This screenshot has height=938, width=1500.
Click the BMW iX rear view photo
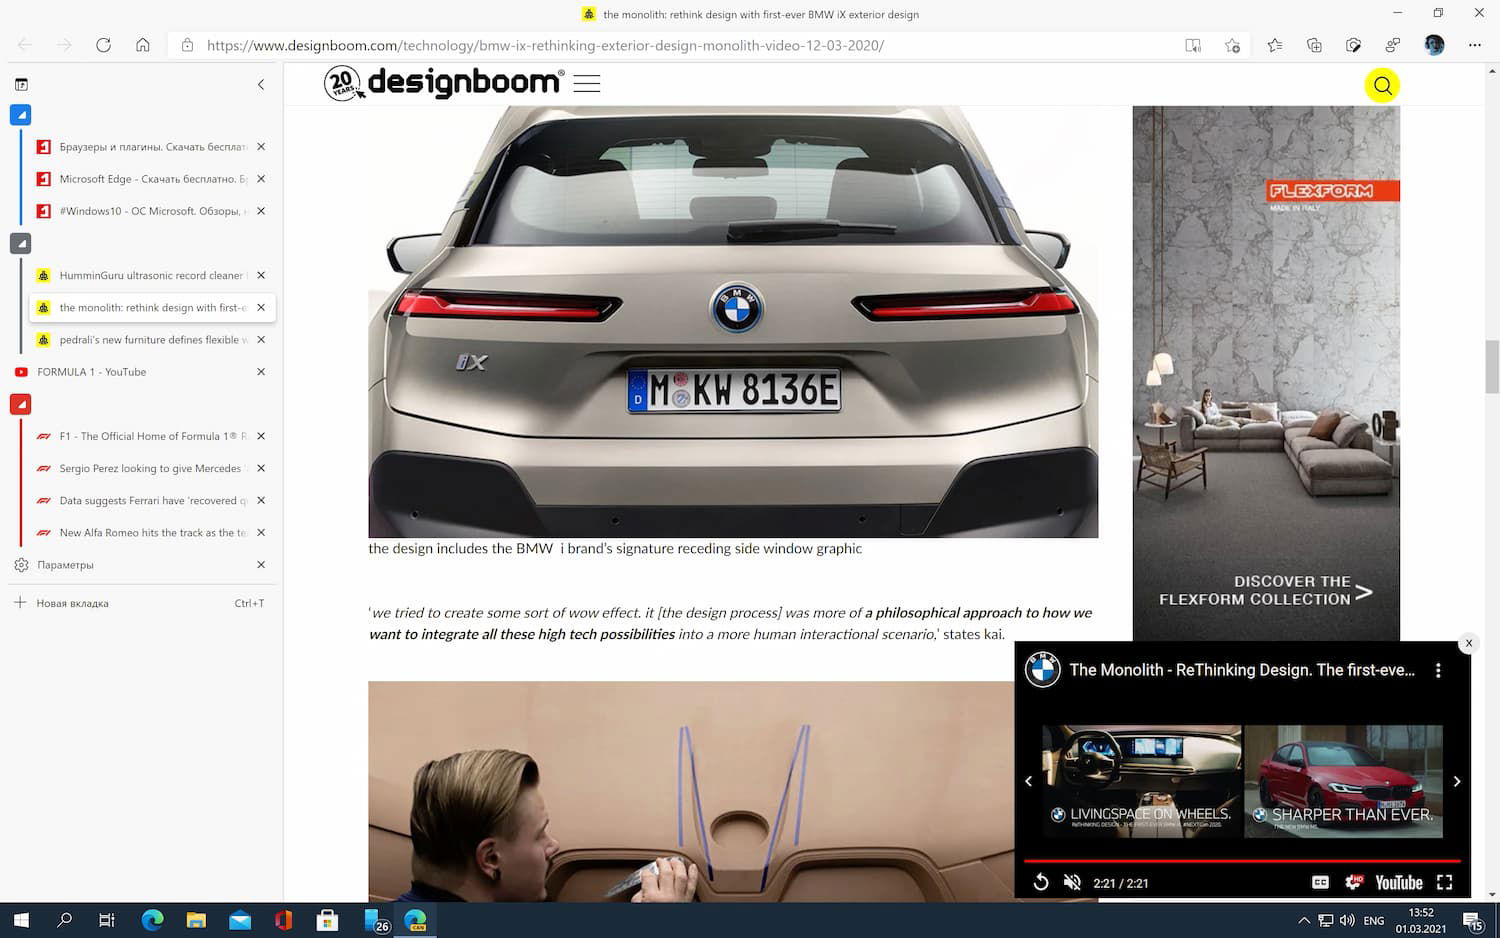click(x=733, y=322)
